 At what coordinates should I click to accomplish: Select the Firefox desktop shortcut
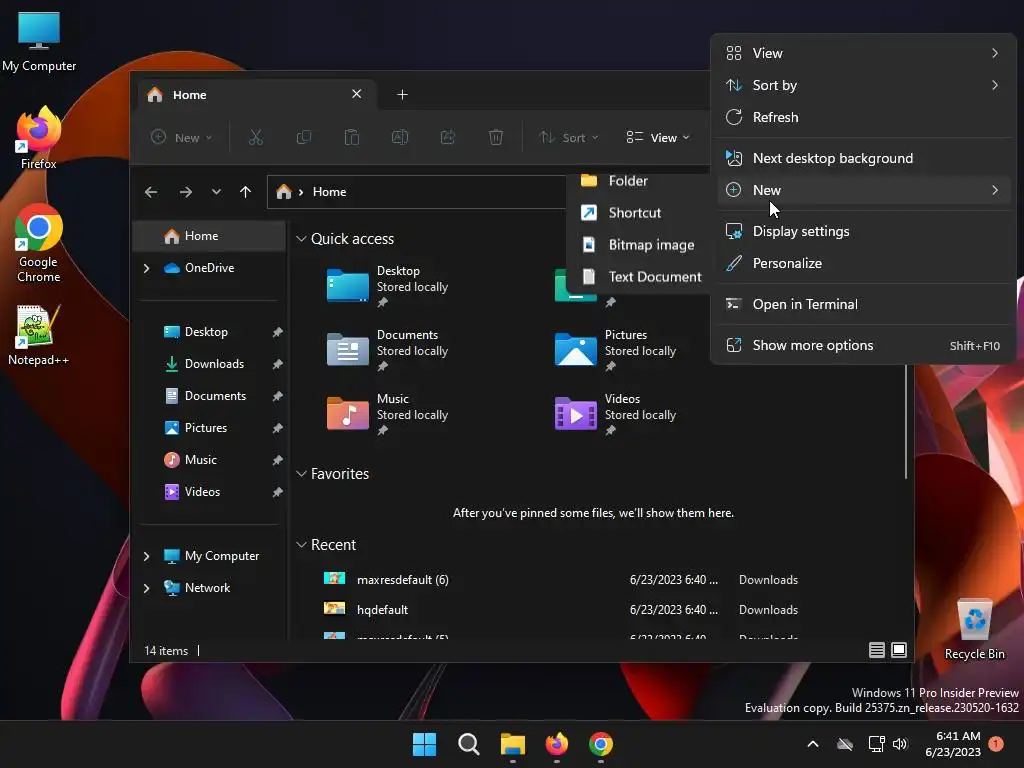39,138
